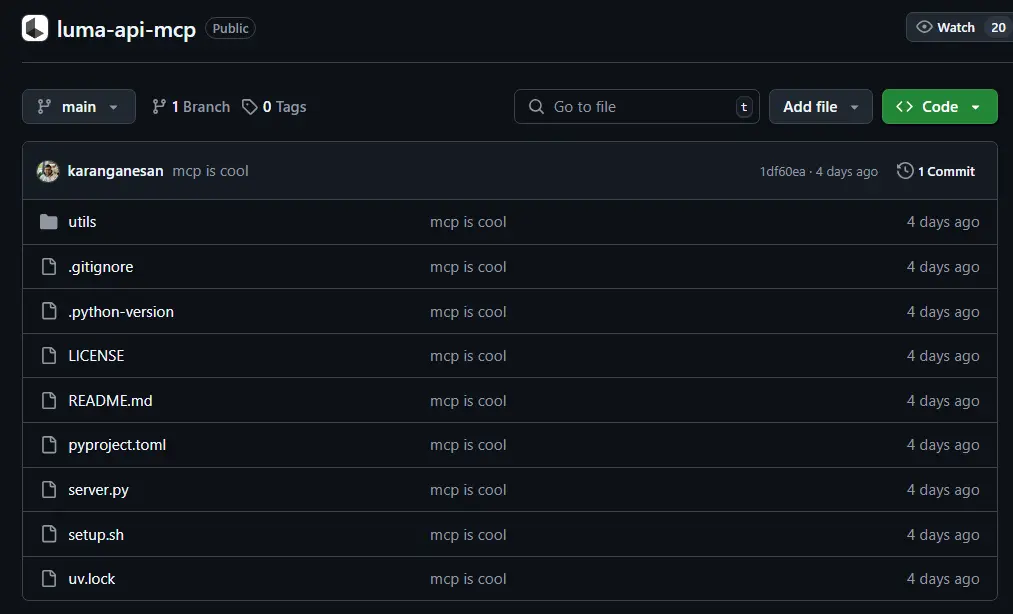Open the pyproject.toml file link

(x=117, y=445)
